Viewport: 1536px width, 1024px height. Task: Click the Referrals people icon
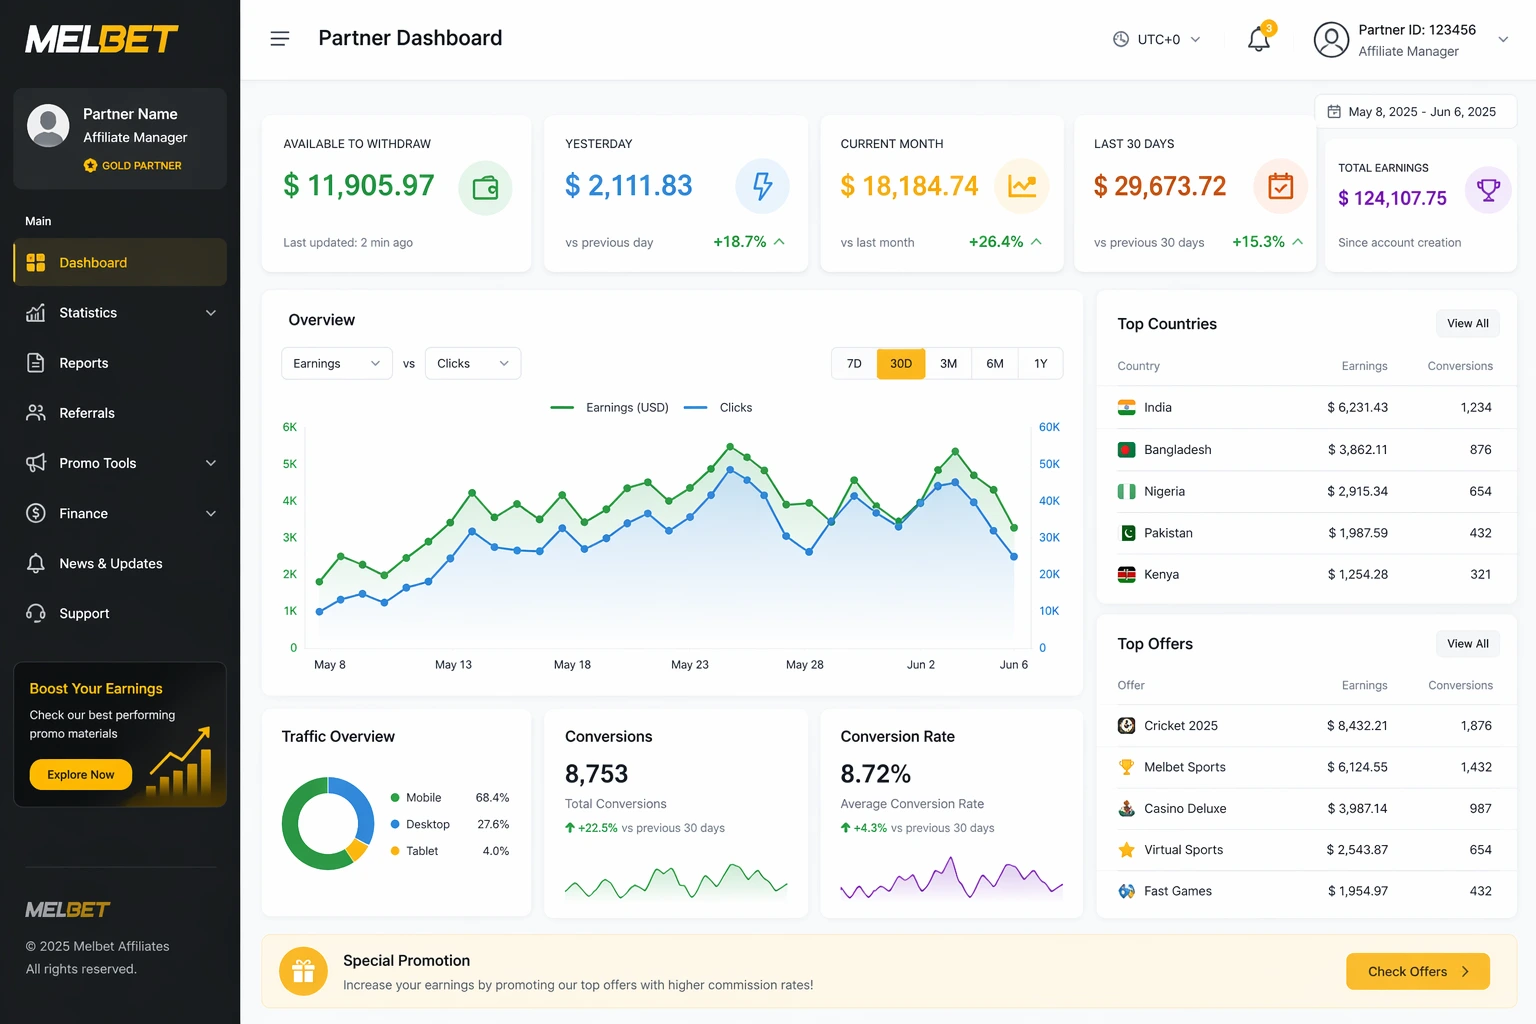point(36,413)
